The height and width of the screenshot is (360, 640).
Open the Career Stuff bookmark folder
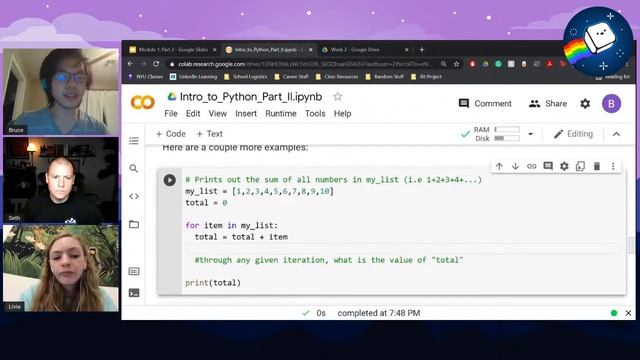291,77
